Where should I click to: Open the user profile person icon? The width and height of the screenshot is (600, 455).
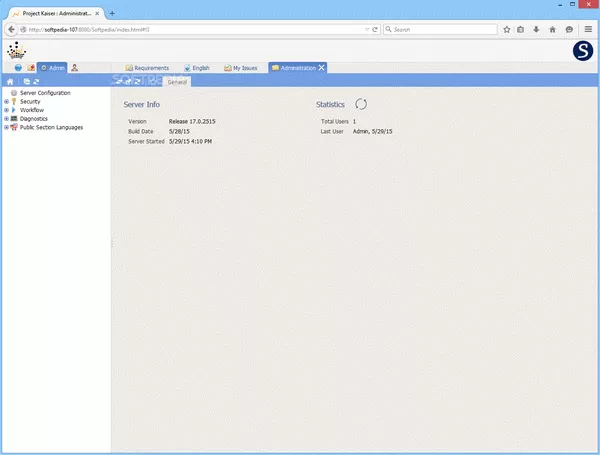75,68
